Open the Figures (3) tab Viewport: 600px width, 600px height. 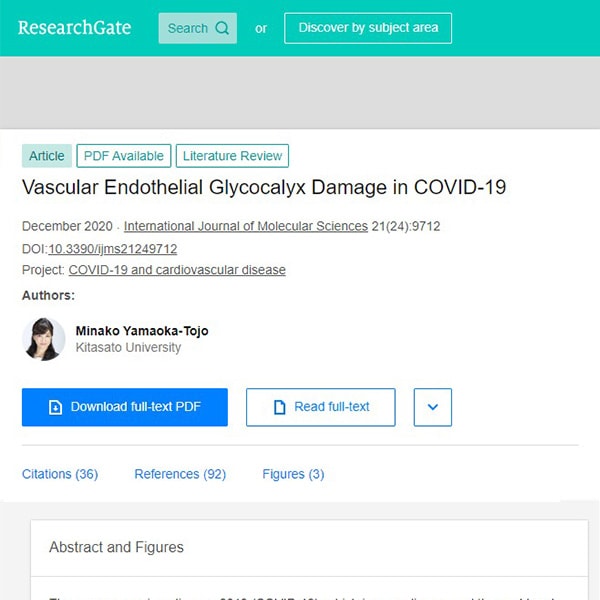click(x=293, y=474)
